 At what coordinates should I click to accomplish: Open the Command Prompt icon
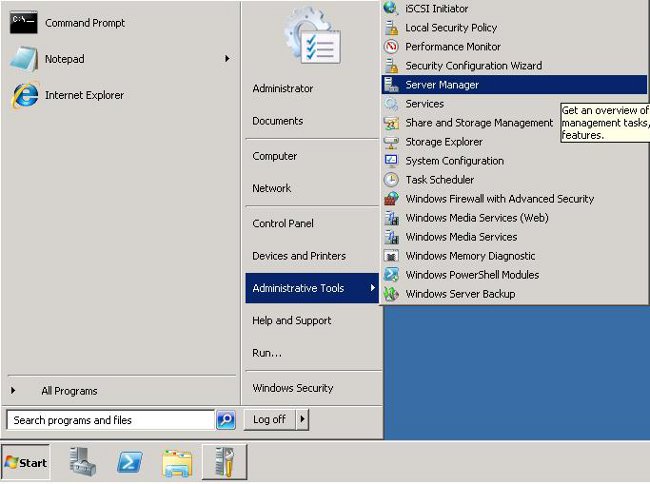point(24,23)
